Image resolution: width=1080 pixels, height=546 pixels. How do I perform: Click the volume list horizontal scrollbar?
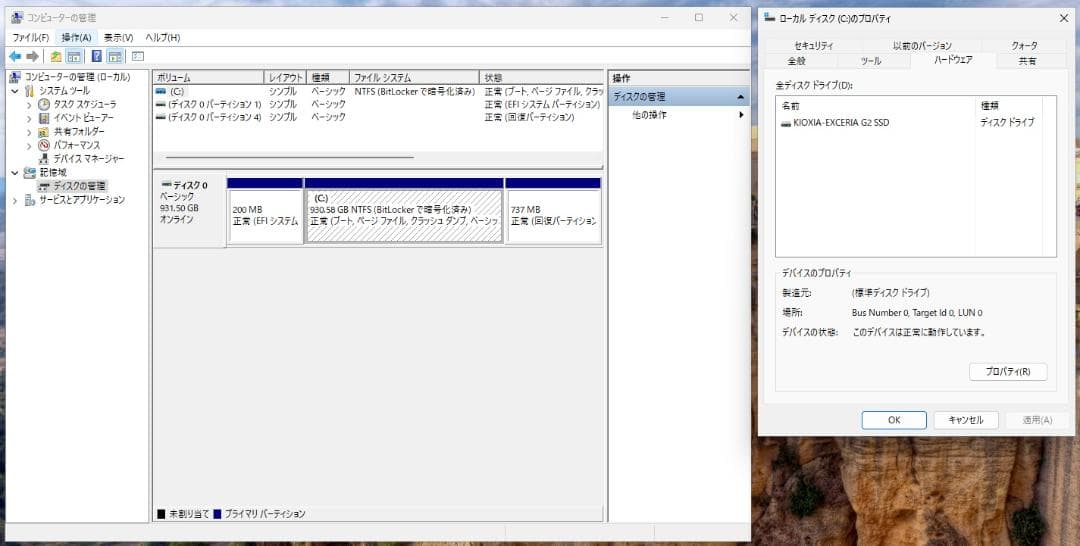pos(289,158)
